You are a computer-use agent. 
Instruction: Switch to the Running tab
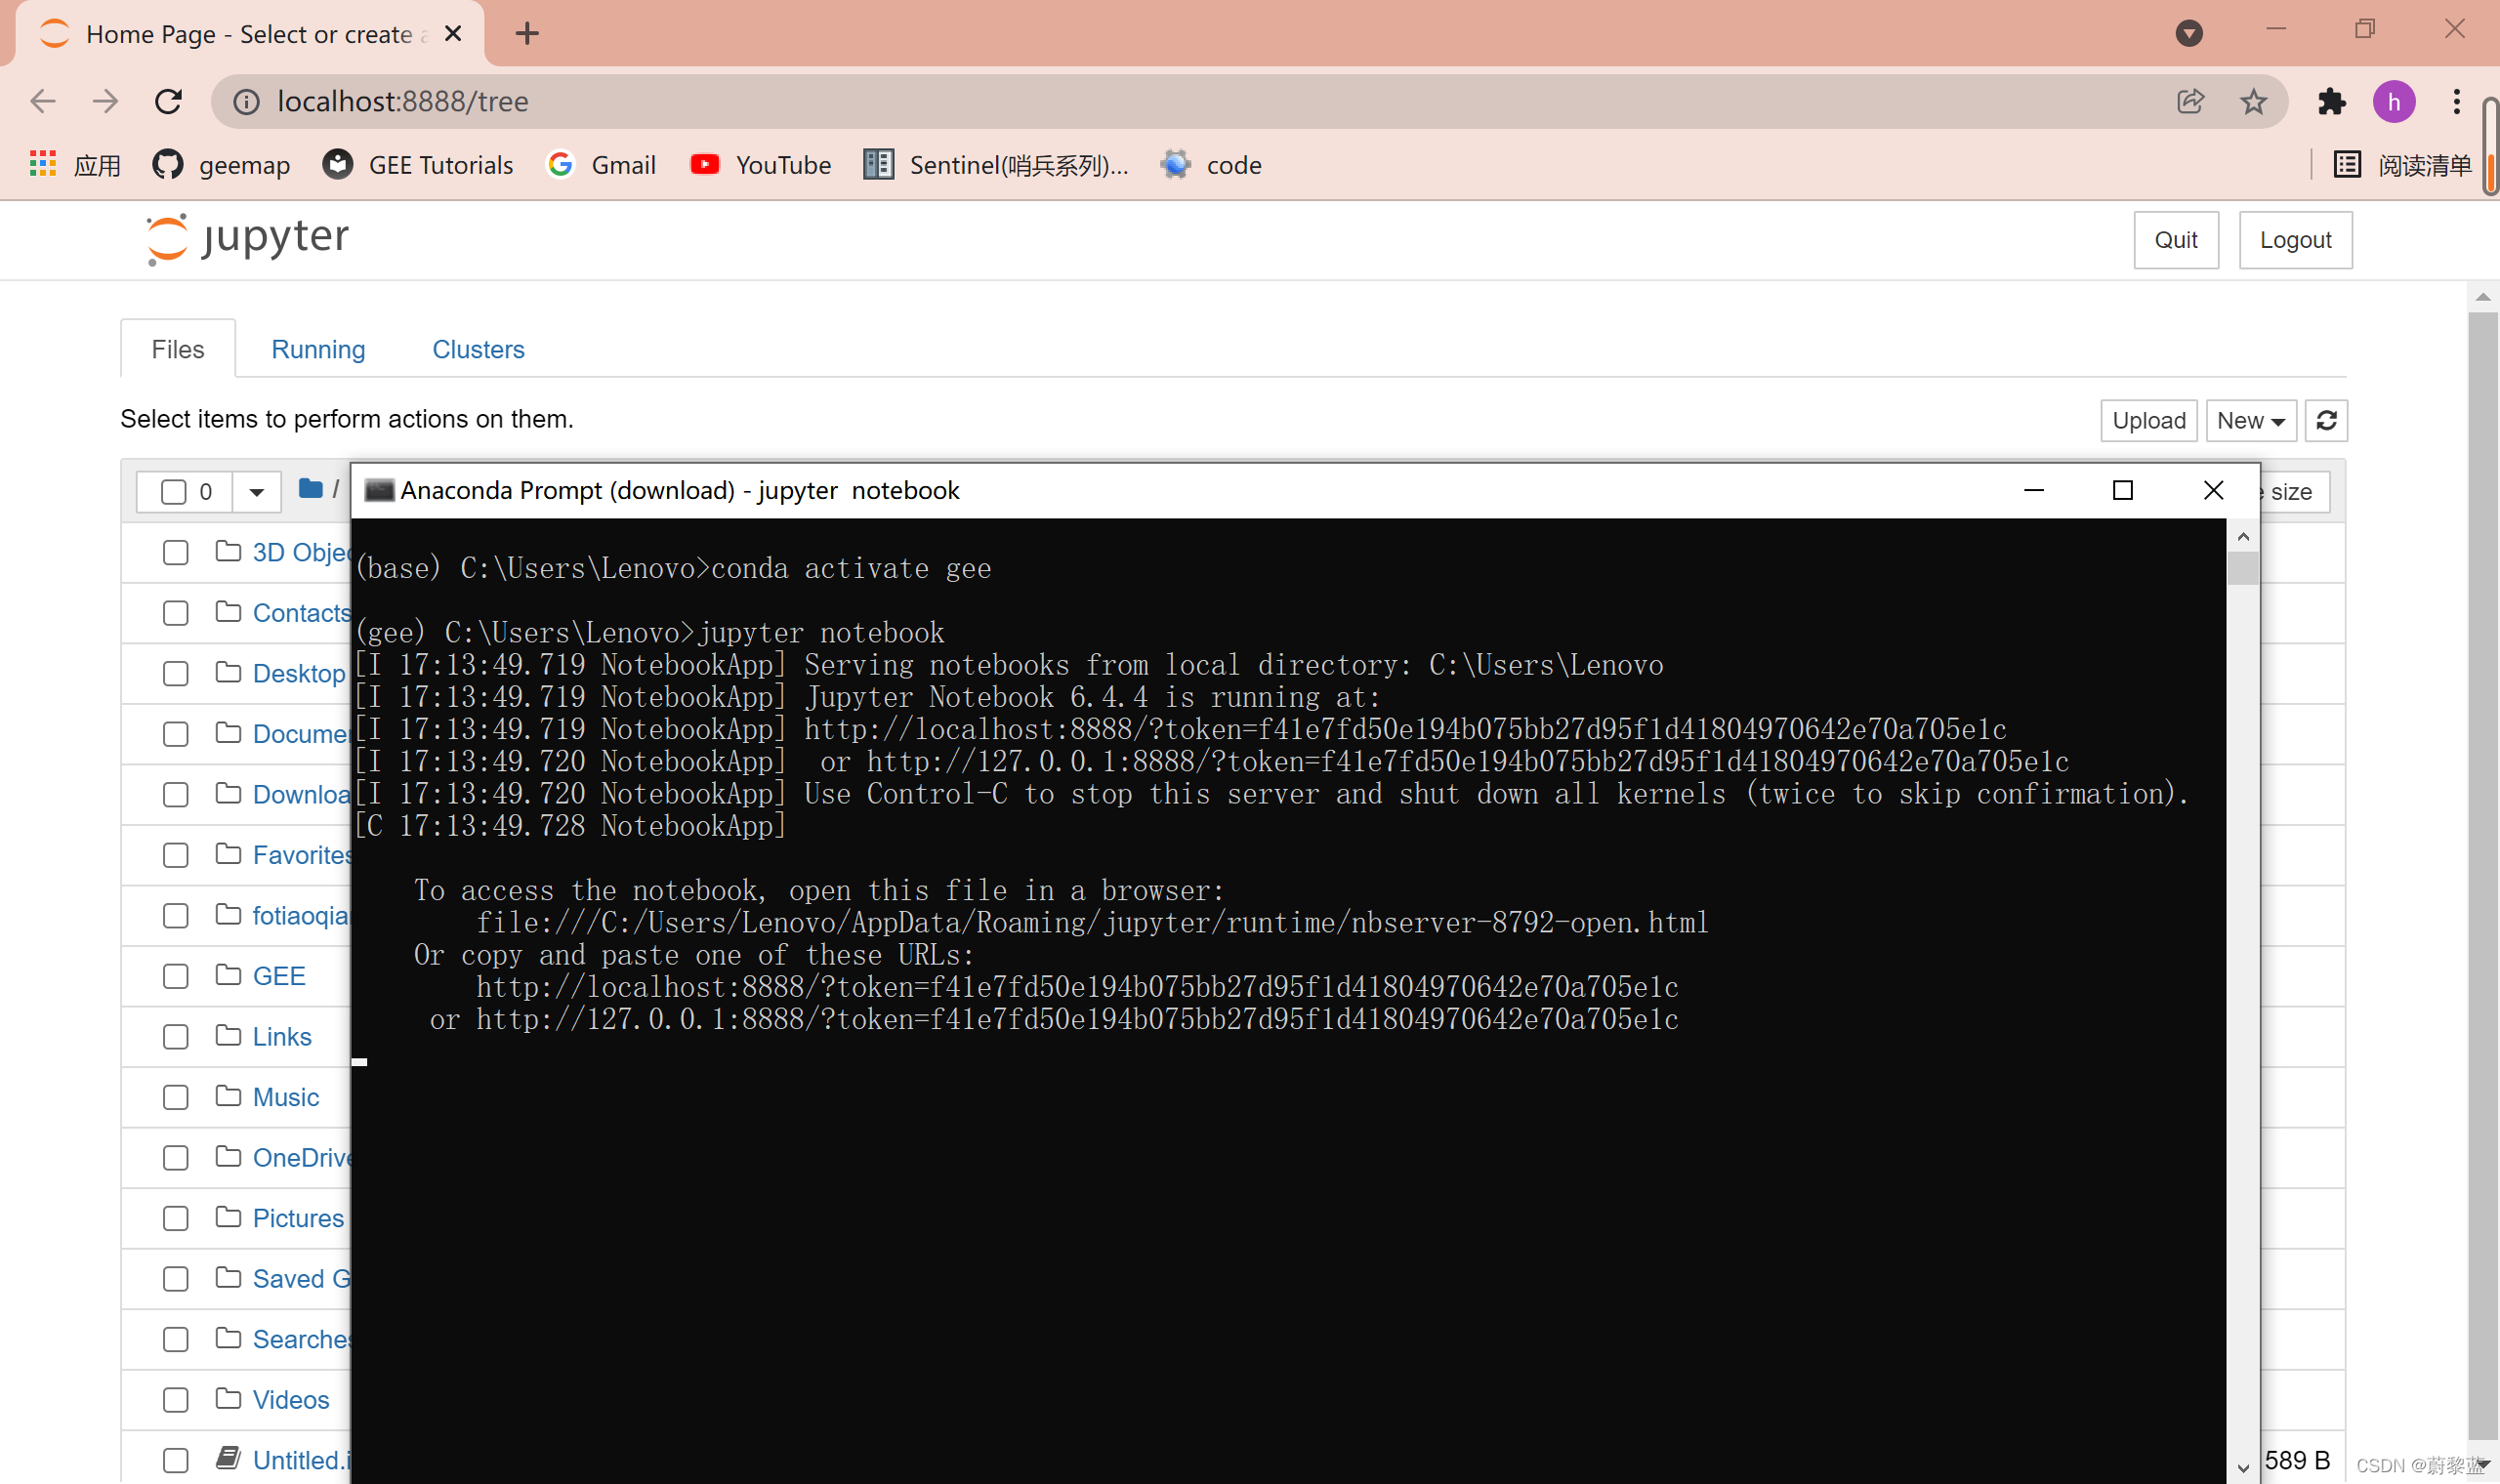pyautogui.click(x=318, y=349)
